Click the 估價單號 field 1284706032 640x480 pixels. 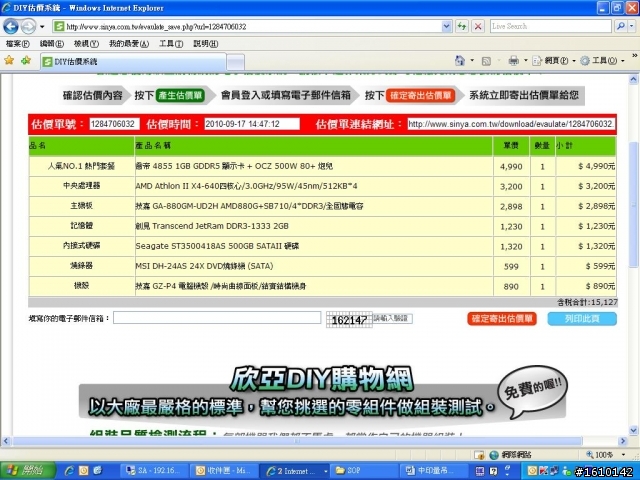pos(114,124)
